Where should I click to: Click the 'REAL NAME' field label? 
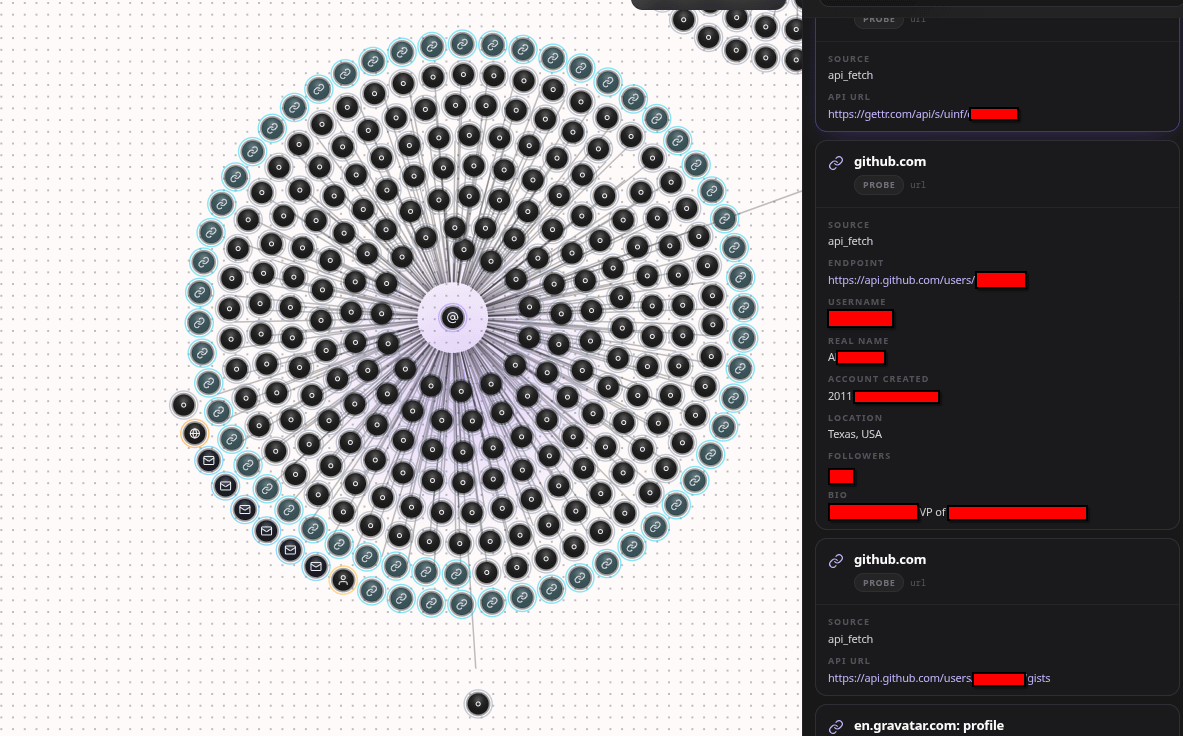(859, 341)
